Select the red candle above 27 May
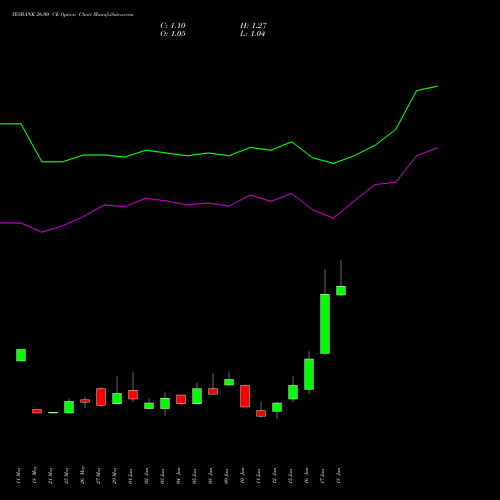The width and height of the screenshot is (500, 500). tap(101, 397)
